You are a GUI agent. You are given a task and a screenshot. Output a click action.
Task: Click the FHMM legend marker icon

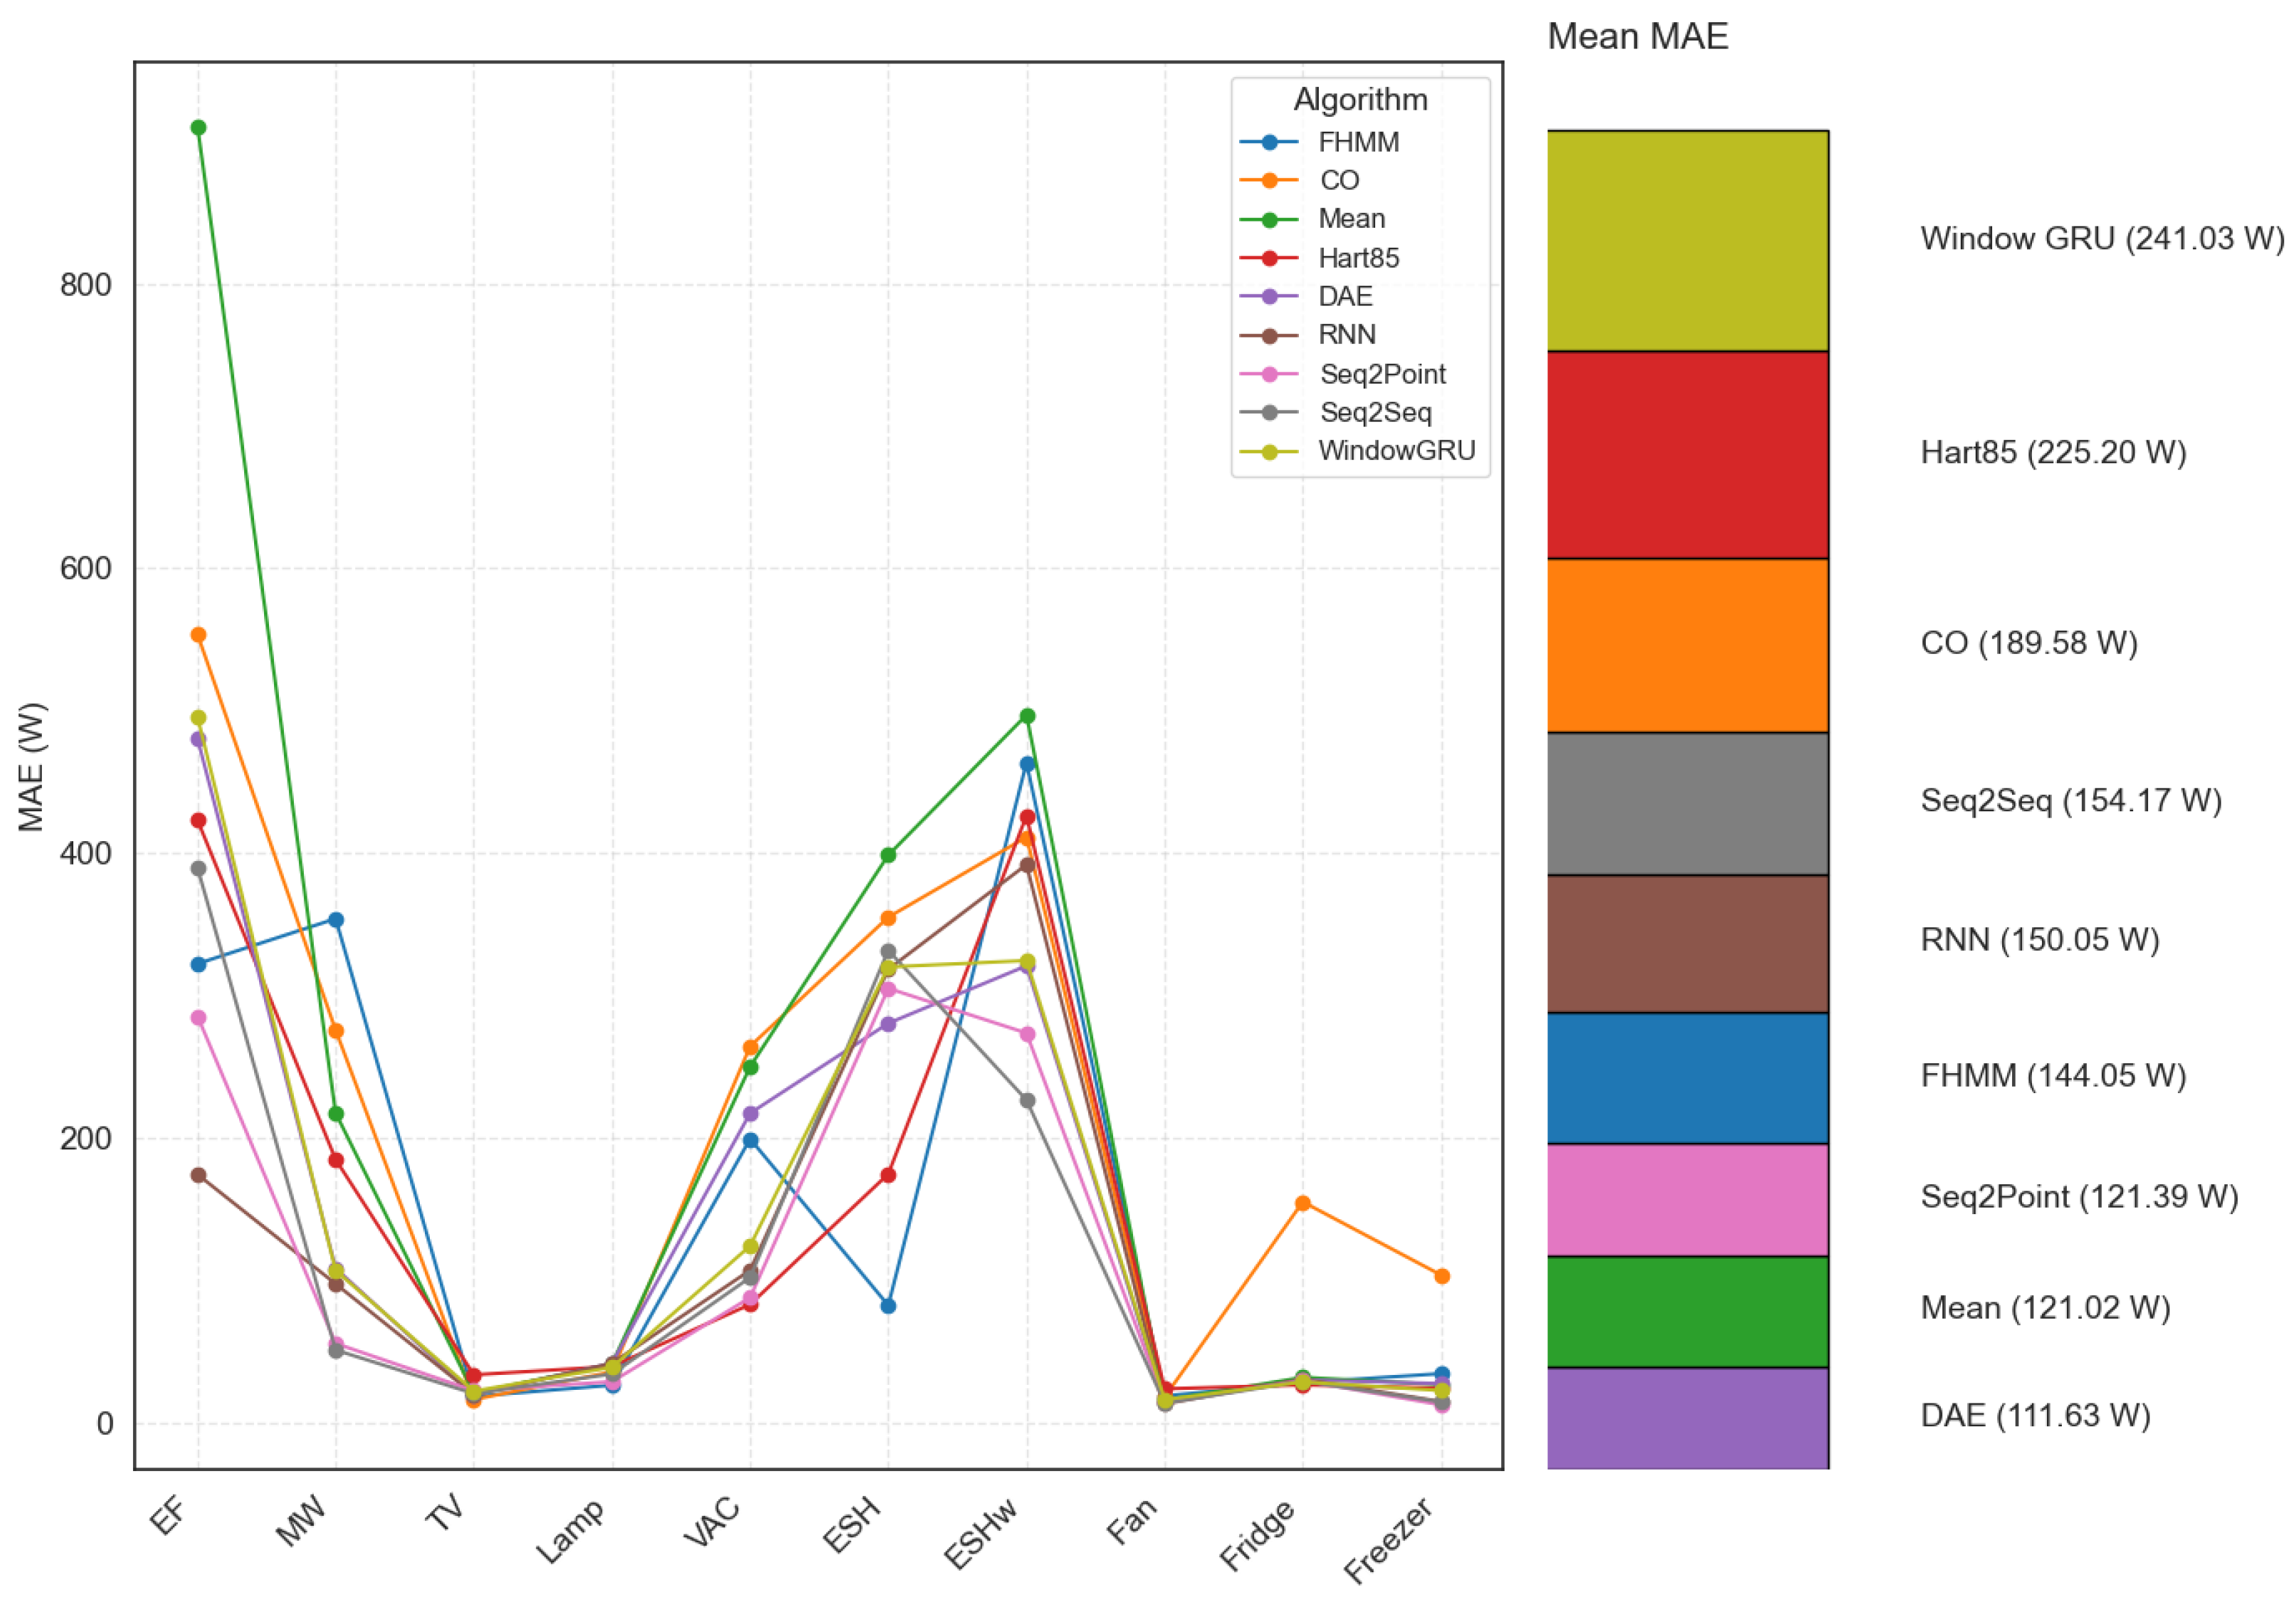[x=1269, y=142]
